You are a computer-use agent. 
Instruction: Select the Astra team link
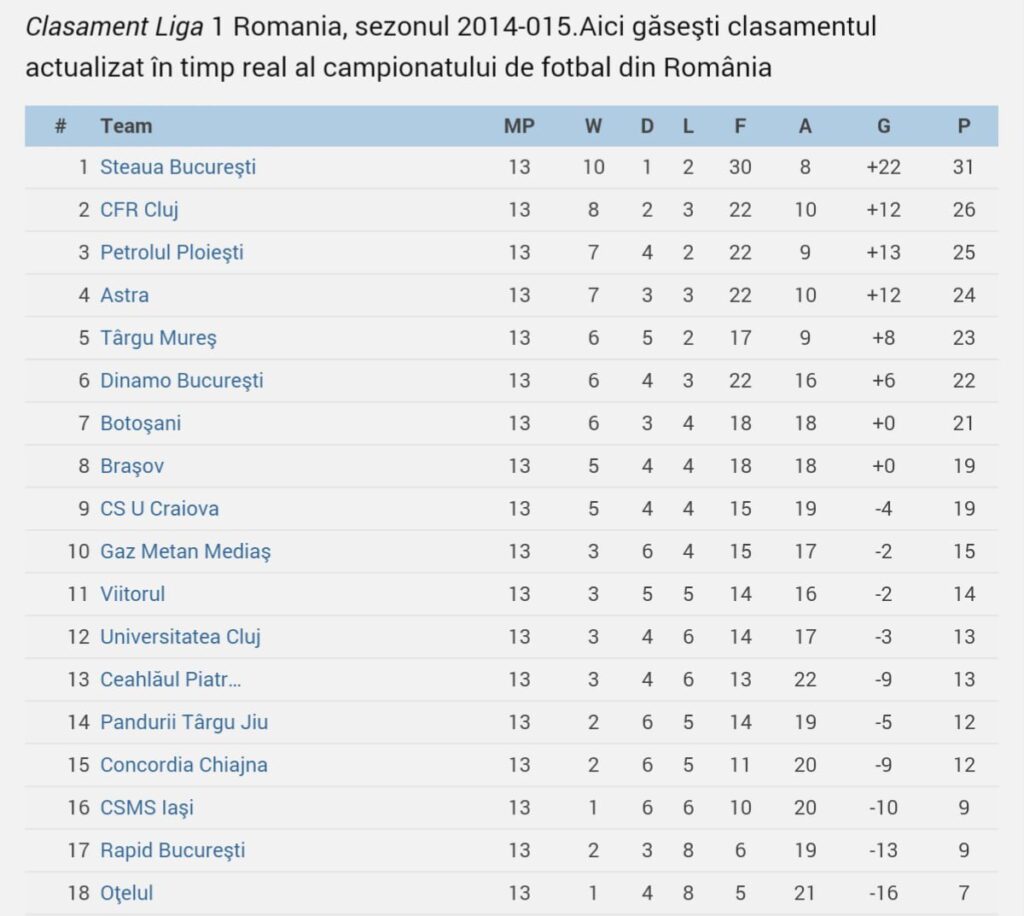coord(124,295)
